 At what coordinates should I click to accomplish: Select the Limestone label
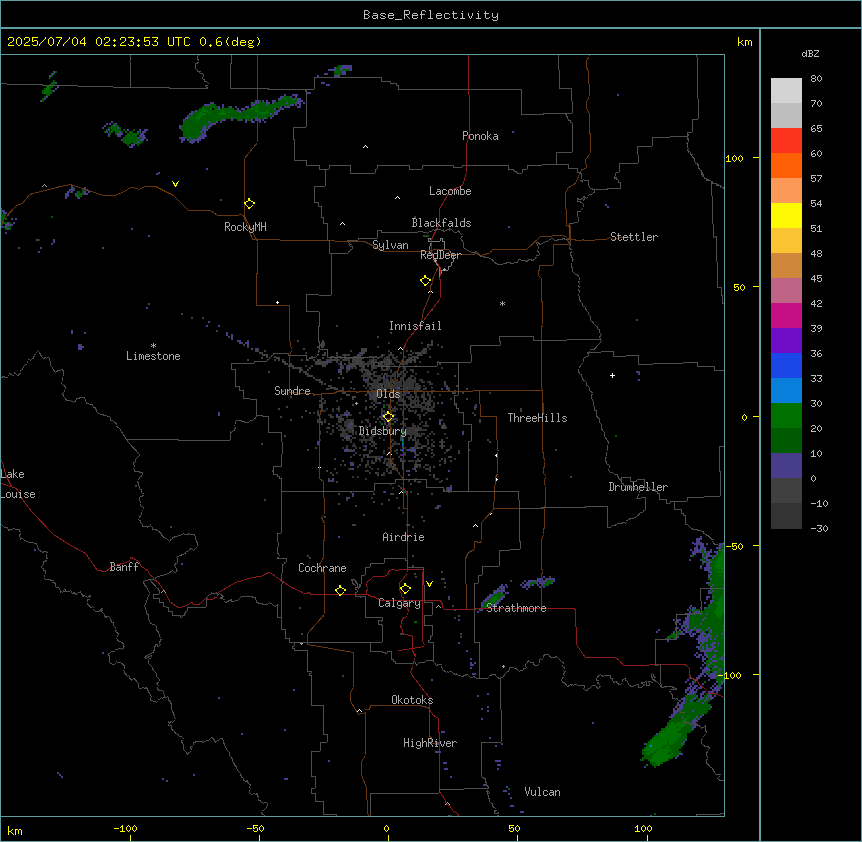point(153,356)
